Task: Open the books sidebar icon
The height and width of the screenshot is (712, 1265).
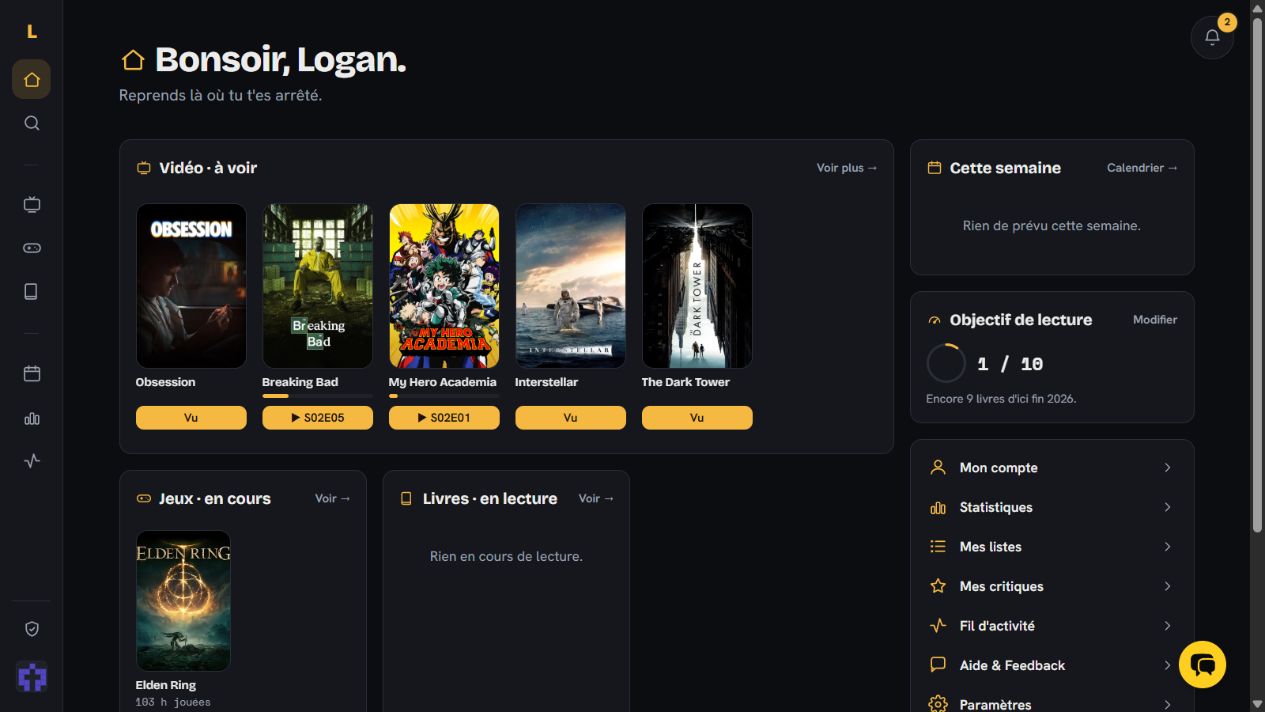Action: [x=31, y=291]
